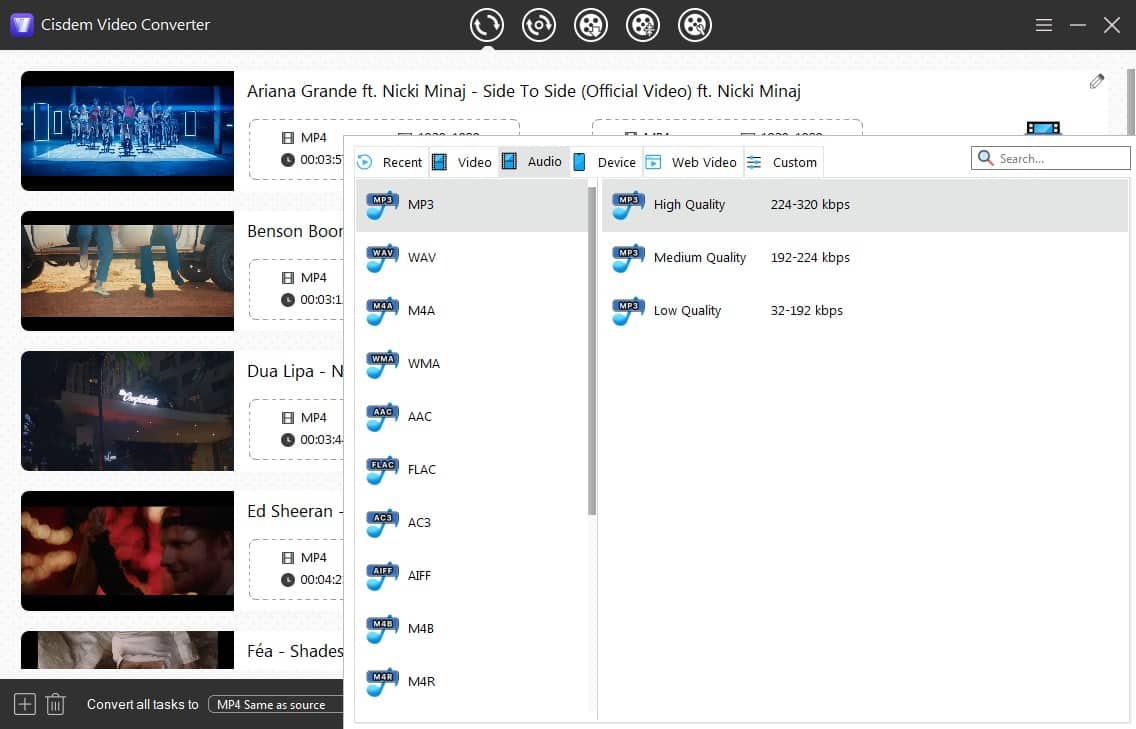
Task: Choose the FLAC audio format
Action: [421, 469]
